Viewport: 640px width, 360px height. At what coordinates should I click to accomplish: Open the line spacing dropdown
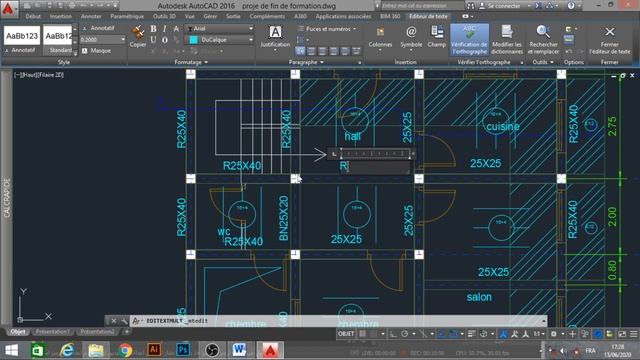click(302, 40)
